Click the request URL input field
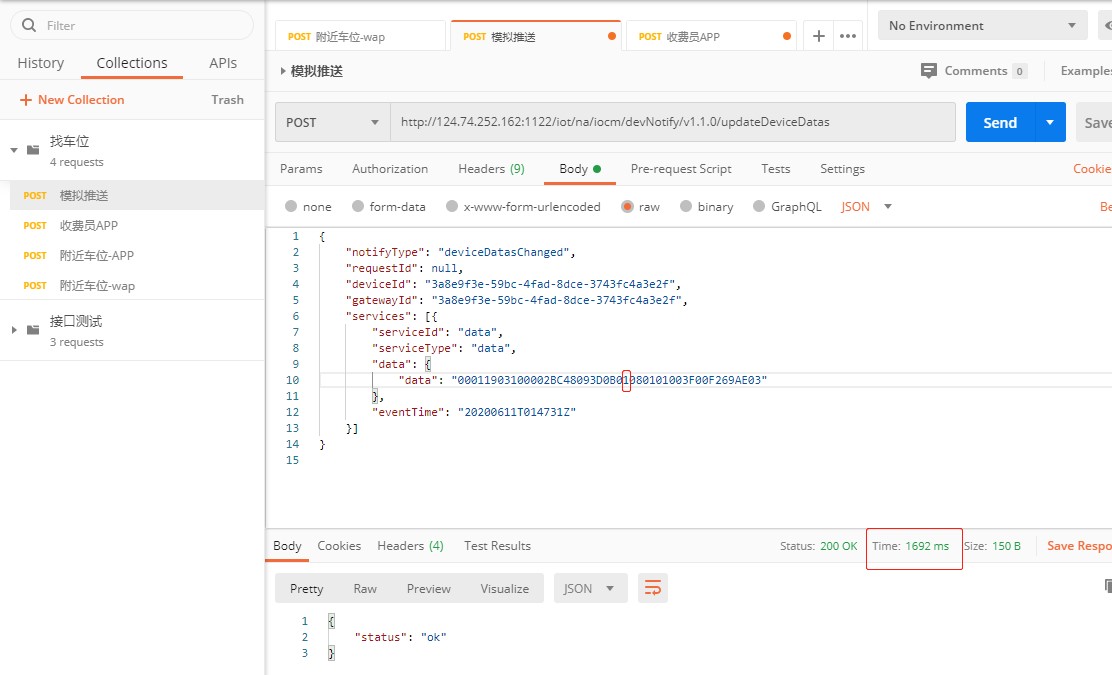 672,122
